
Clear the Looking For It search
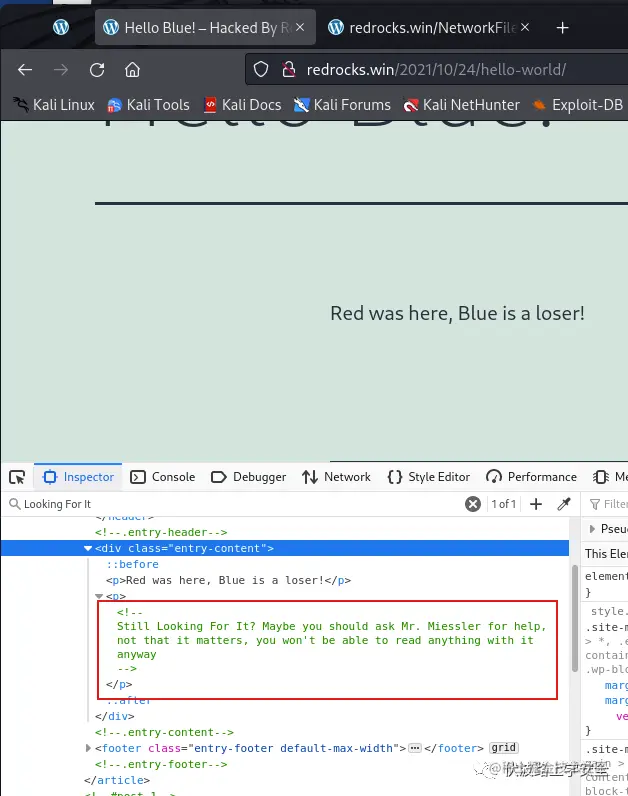point(473,504)
